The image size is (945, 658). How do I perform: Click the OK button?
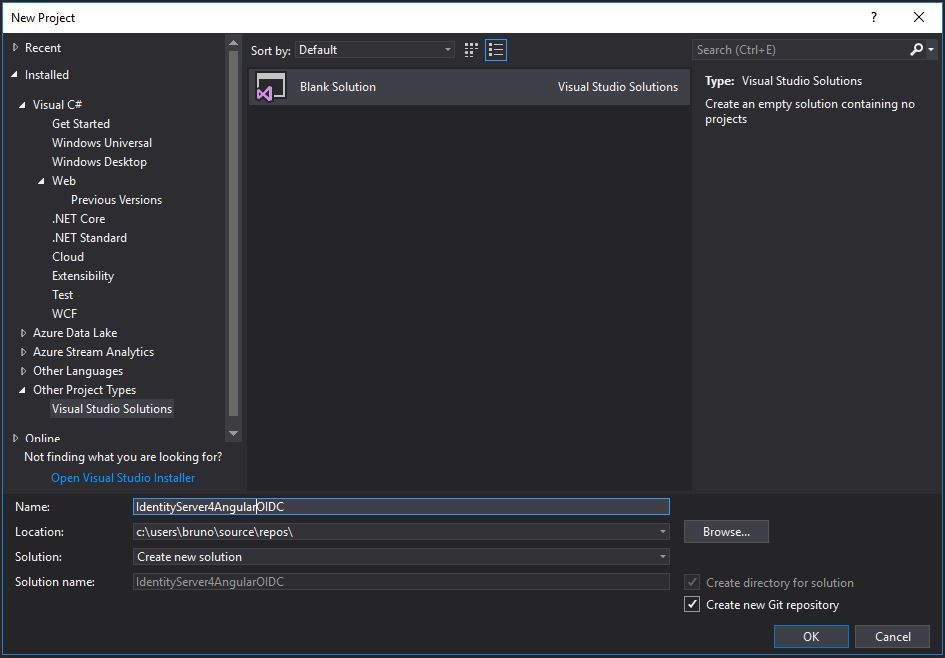click(811, 636)
